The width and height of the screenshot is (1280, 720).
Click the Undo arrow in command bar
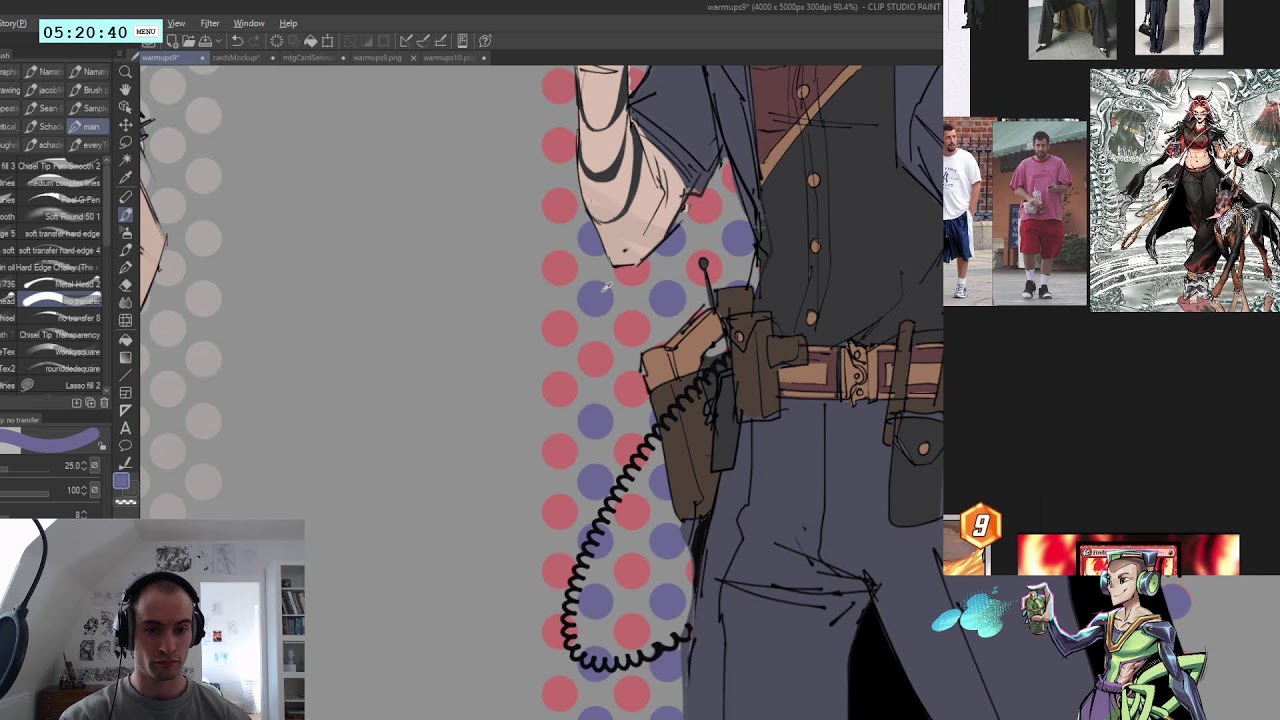(x=237, y=41)
